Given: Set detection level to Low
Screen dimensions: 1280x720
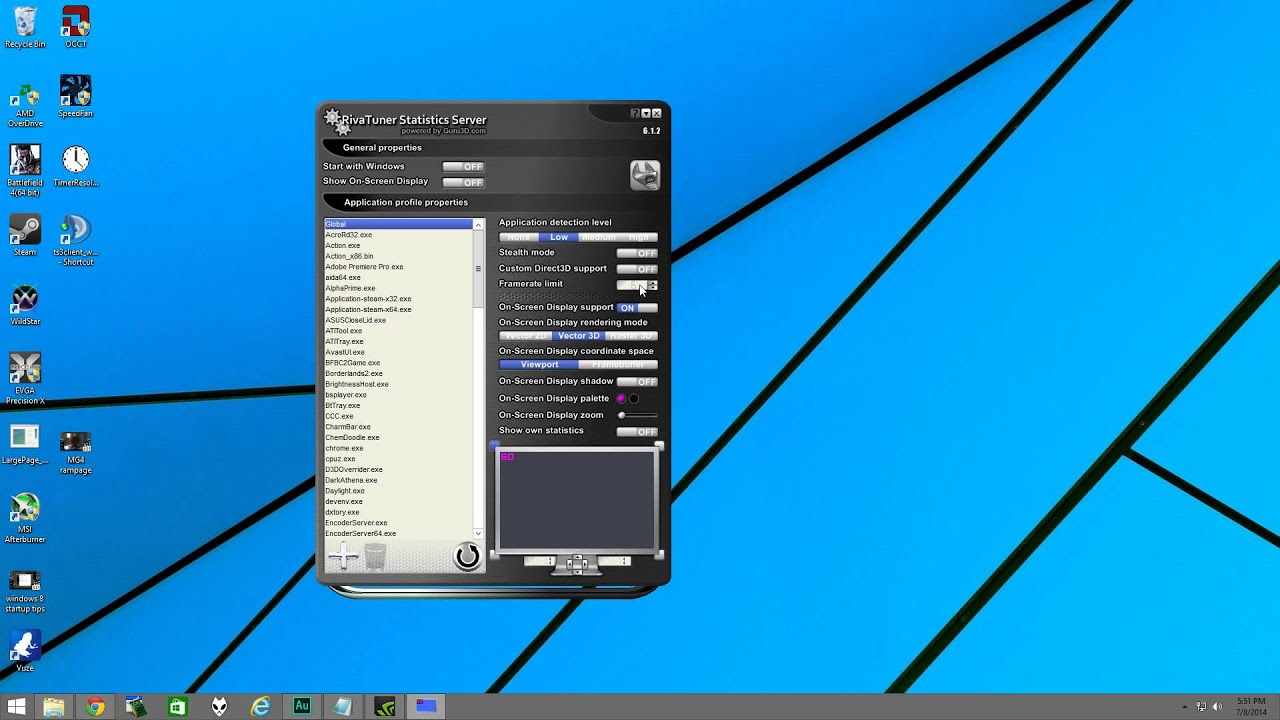Looking at the screenshot, I should tap(559, 237).
